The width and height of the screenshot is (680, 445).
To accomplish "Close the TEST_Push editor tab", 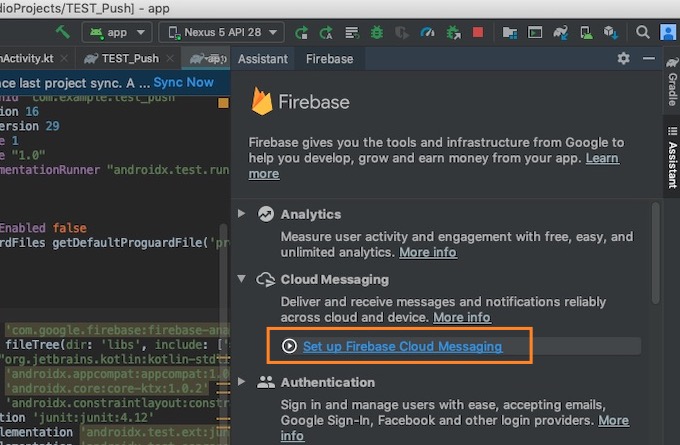I will click(x=170, y=58).
